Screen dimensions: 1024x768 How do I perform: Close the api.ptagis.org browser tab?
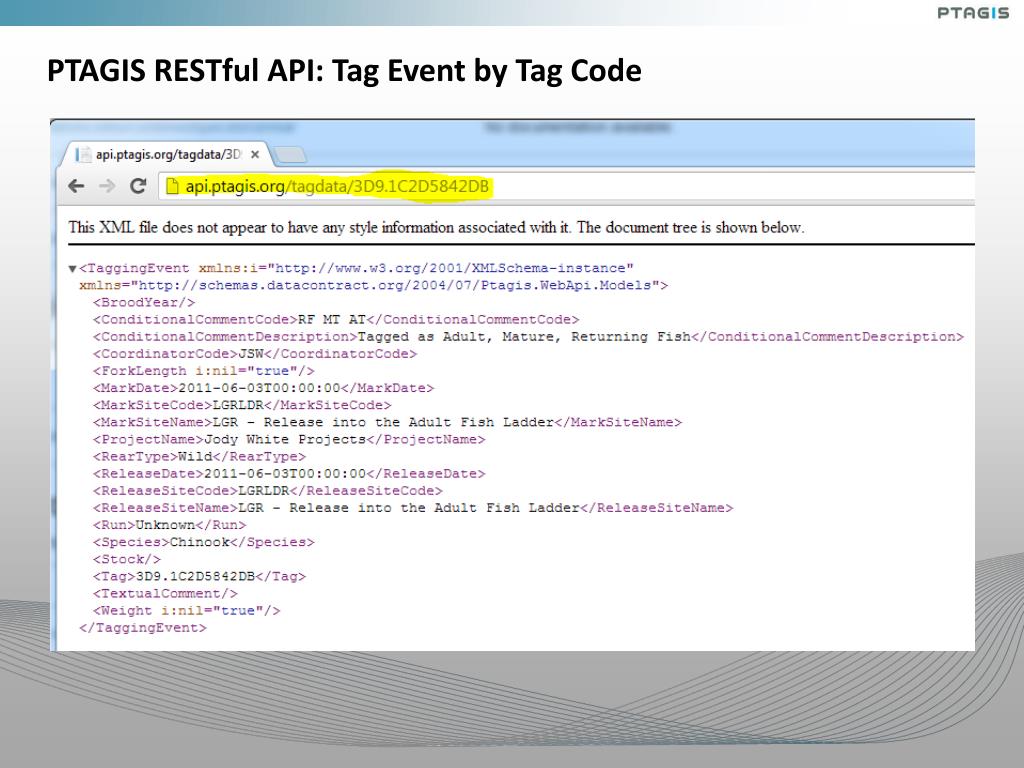255,155
